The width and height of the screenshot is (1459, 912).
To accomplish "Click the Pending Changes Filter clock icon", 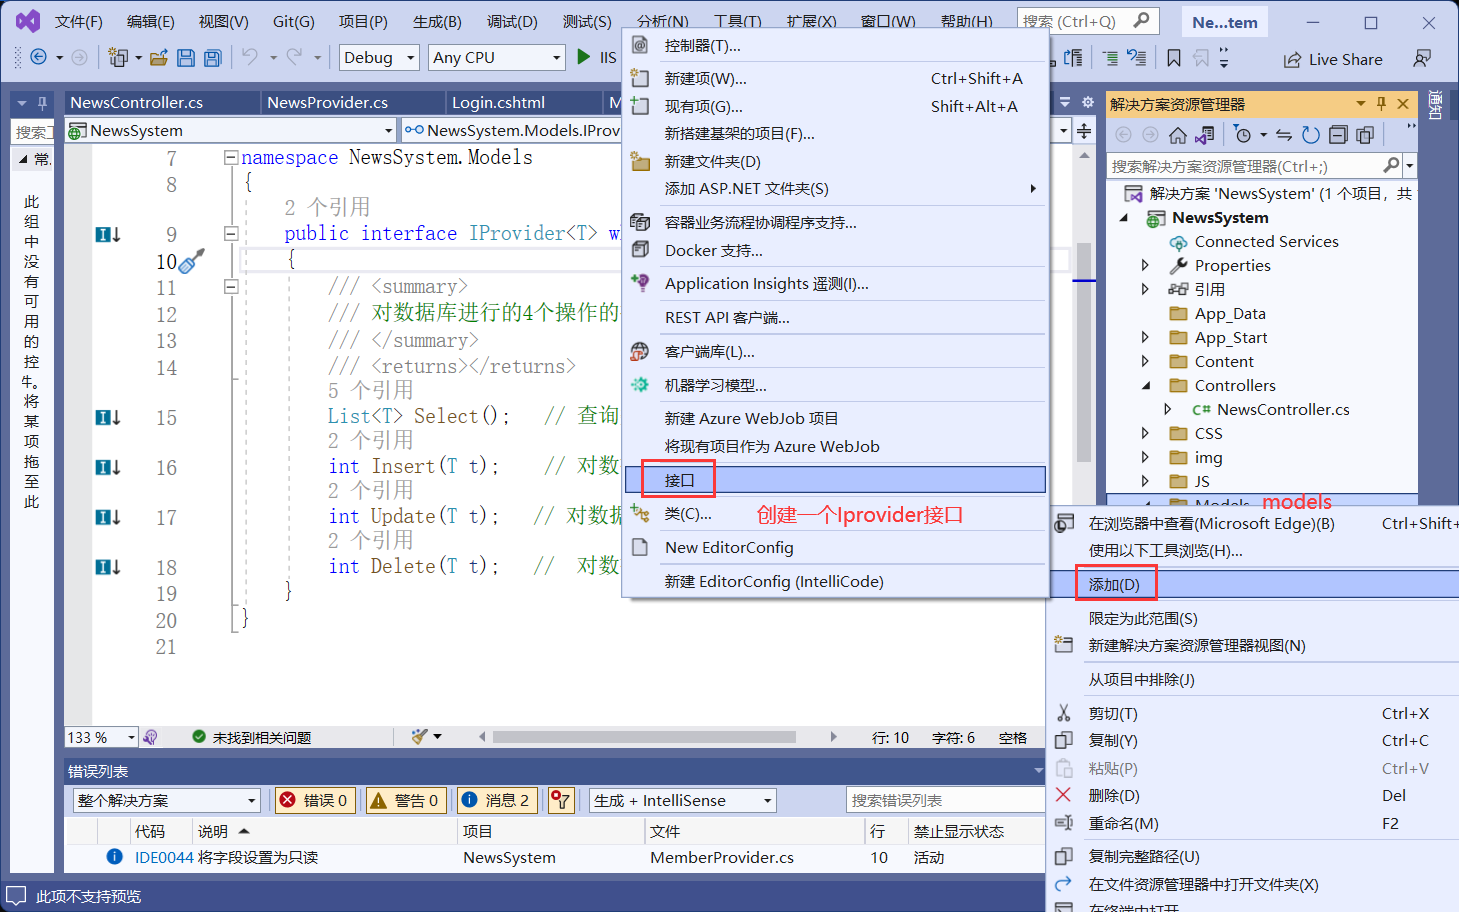I will [1243, 135].
